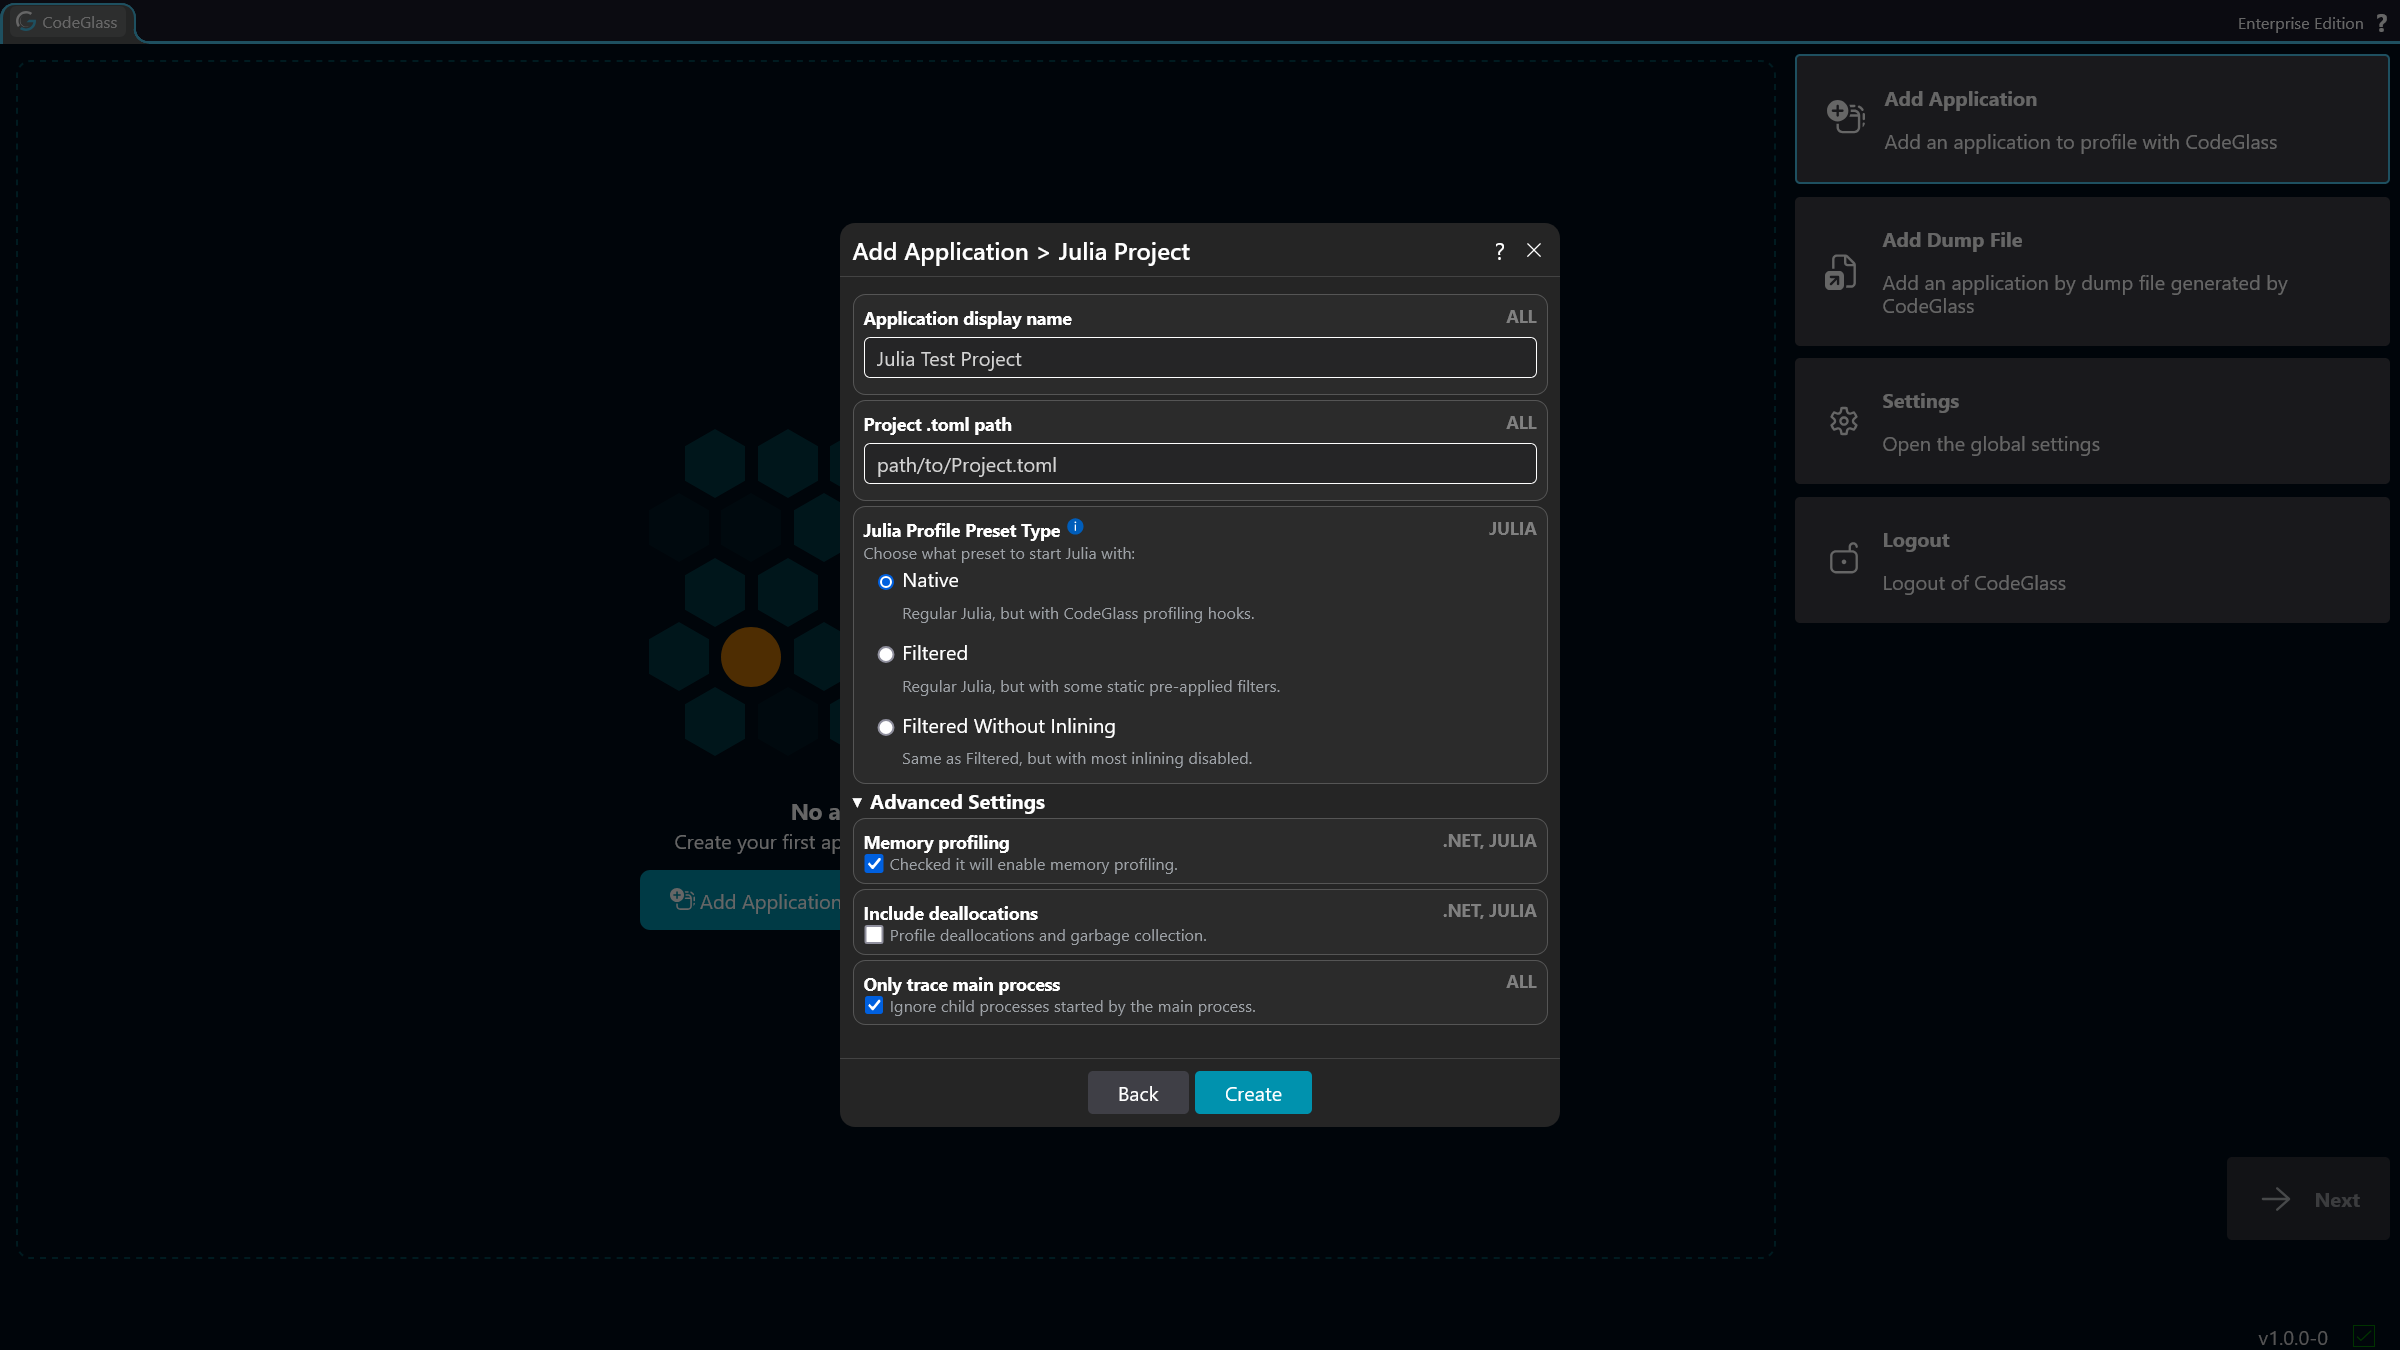Click 'Checked it will enable memory profiling.' text
2400x1350 pixels.
click(1034, 865)
